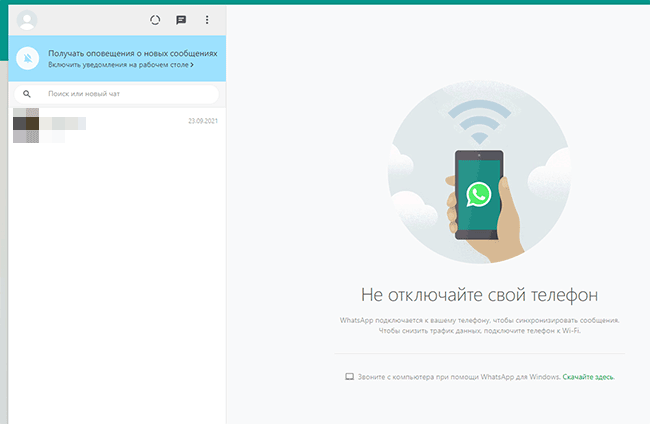Click the blurred chat contact avatar
650x424 pixels.
(x=26, y=126)
